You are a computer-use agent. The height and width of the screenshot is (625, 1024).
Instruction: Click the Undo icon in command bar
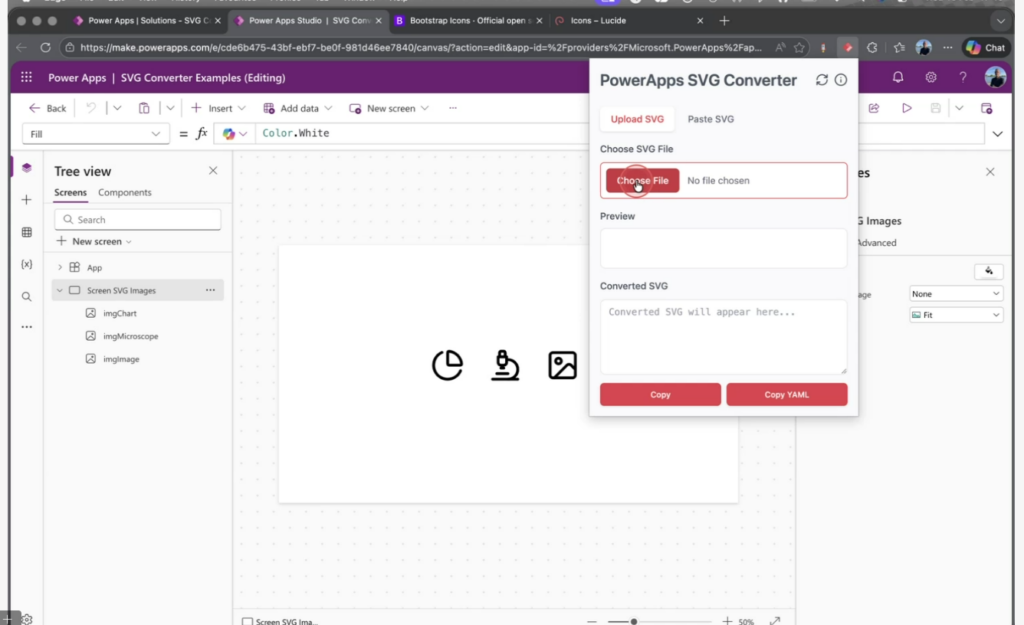(91, 108)
